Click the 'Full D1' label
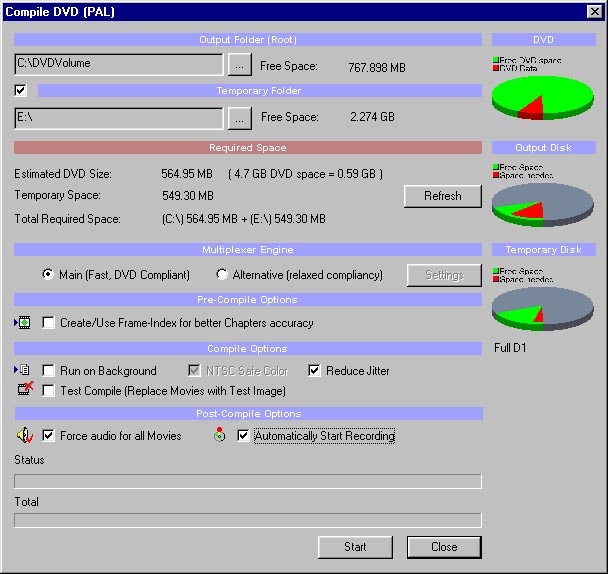The height and width of the screenshot is (574, 608). point(510,348)
